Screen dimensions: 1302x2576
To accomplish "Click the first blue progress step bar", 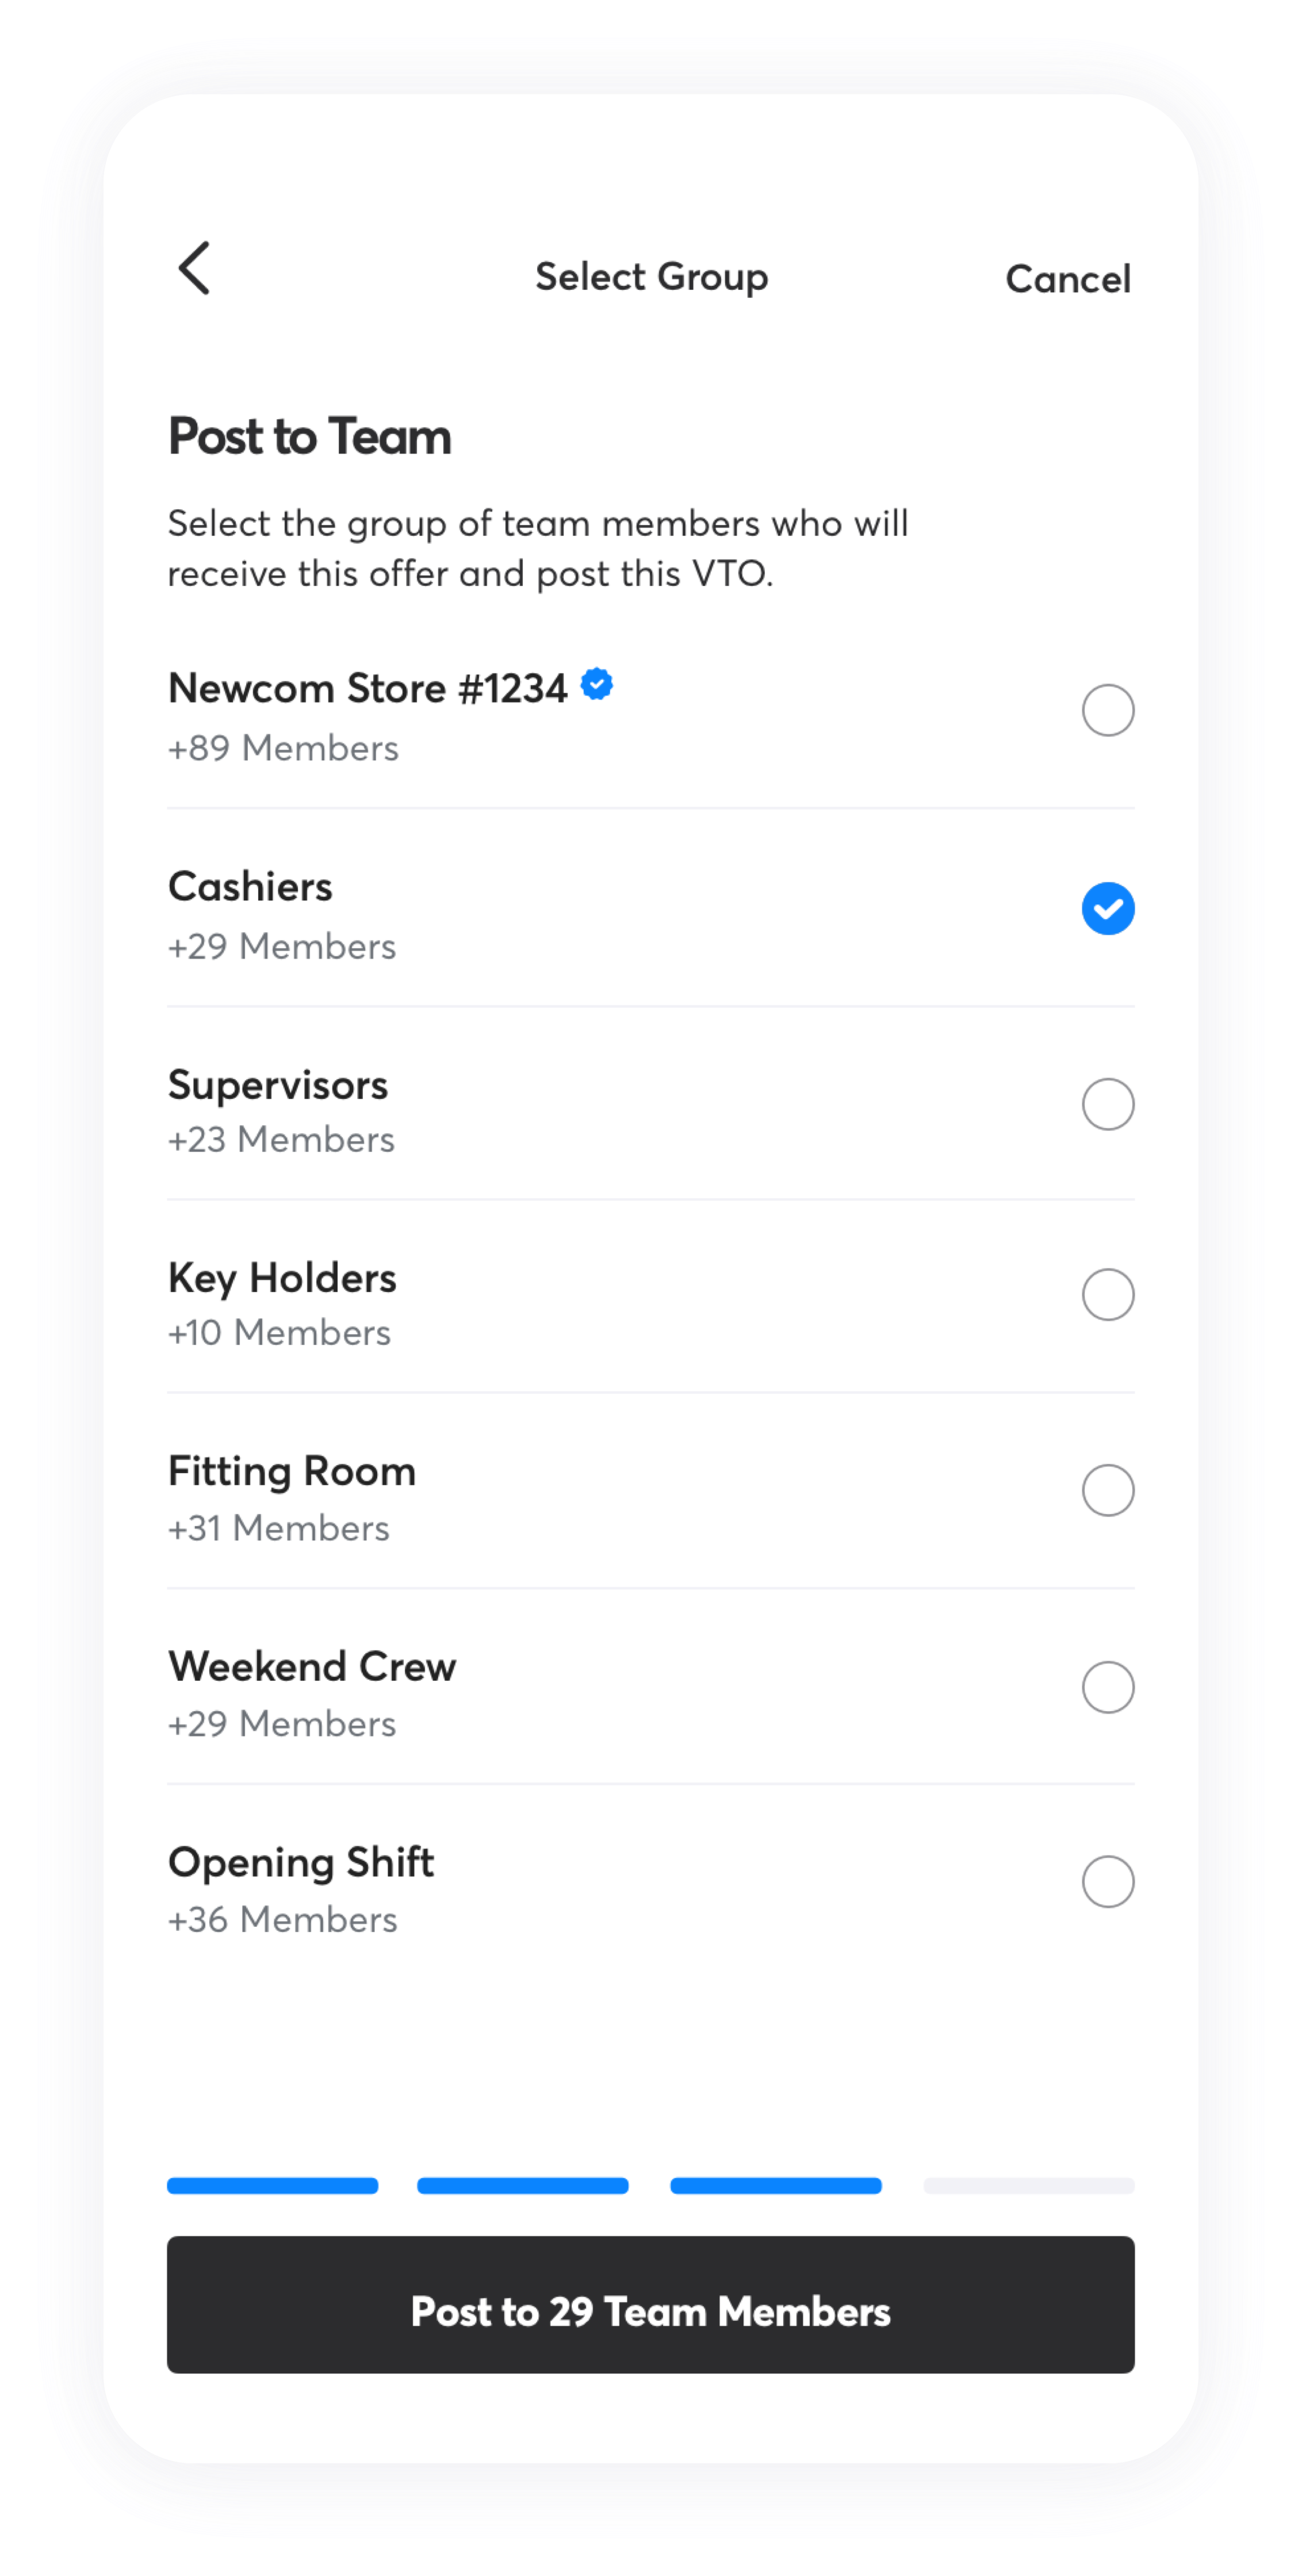I will pos(273,2186).
